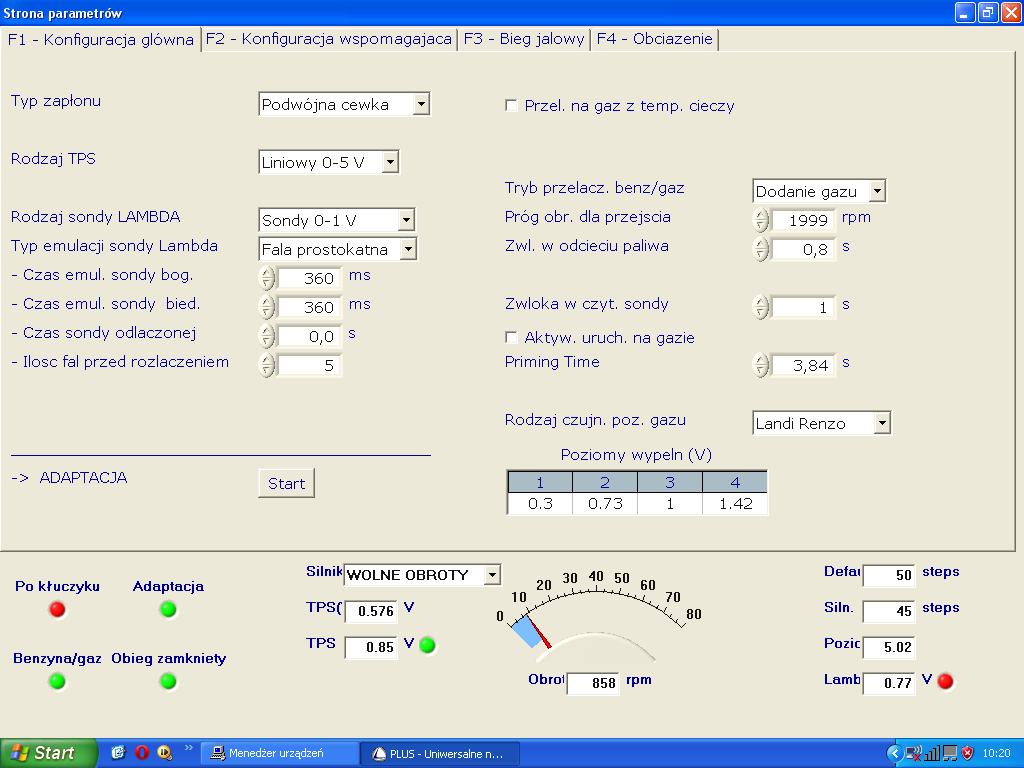Click the Obieg zamkniety green LED
The width and height of the screenshot is (1024, 768).
(168, 681)
